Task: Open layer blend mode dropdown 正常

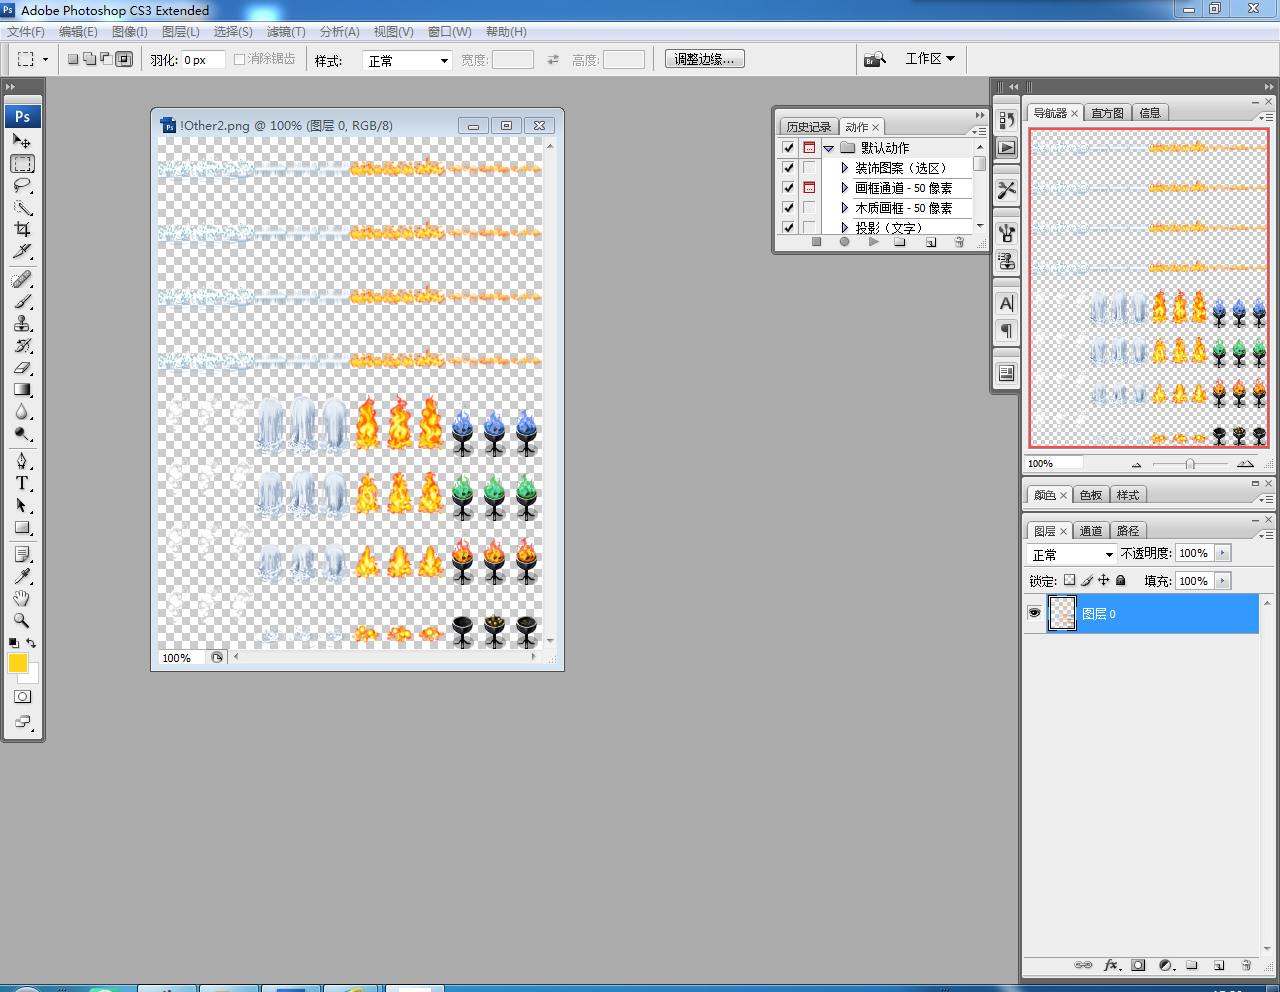Action: tap(1072, 554)
